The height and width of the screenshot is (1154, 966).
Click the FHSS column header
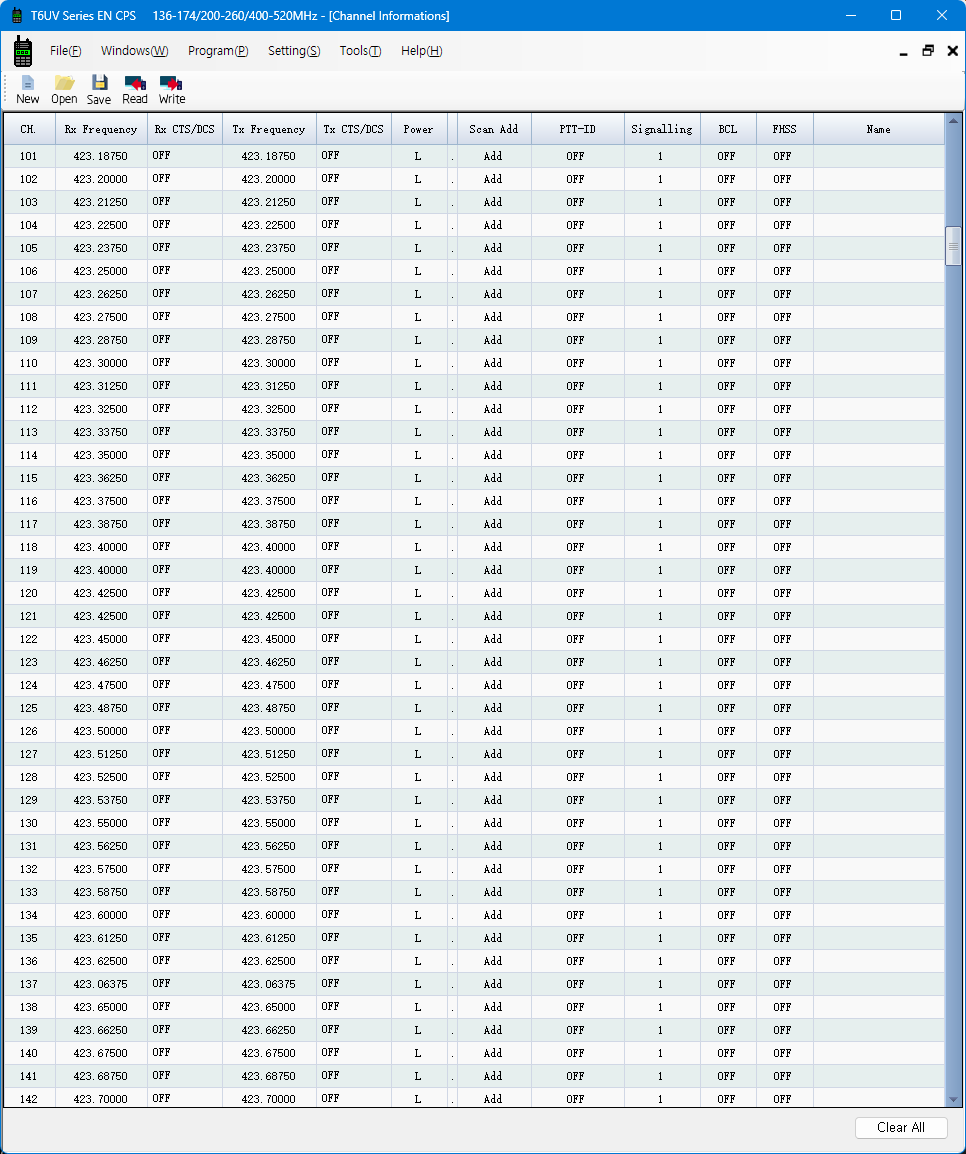(784, 130)
